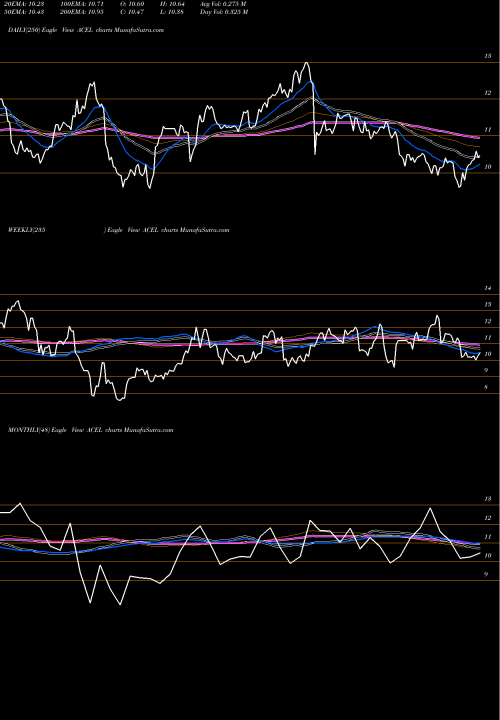Click the Day Vol reading

point(224,12)
